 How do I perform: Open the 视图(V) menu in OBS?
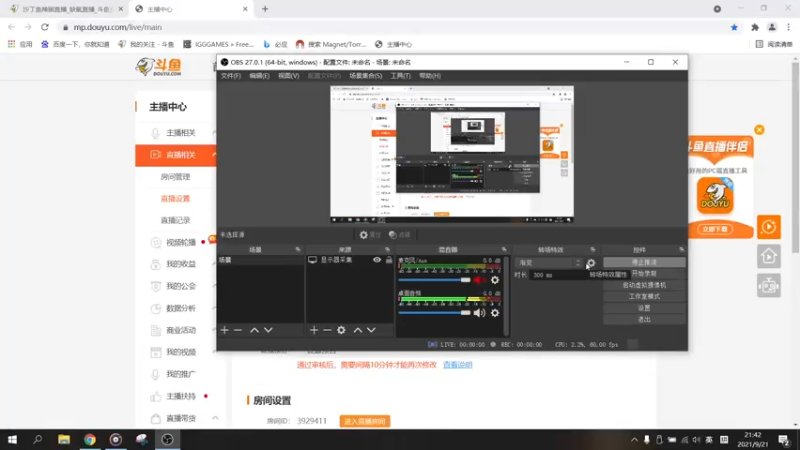coord(288,76)
